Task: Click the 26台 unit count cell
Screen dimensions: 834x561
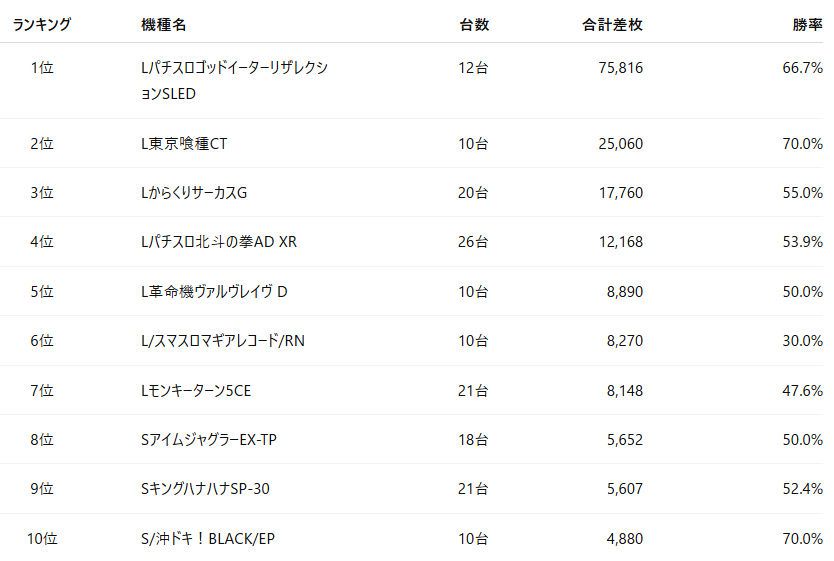Action: (473, 242)
